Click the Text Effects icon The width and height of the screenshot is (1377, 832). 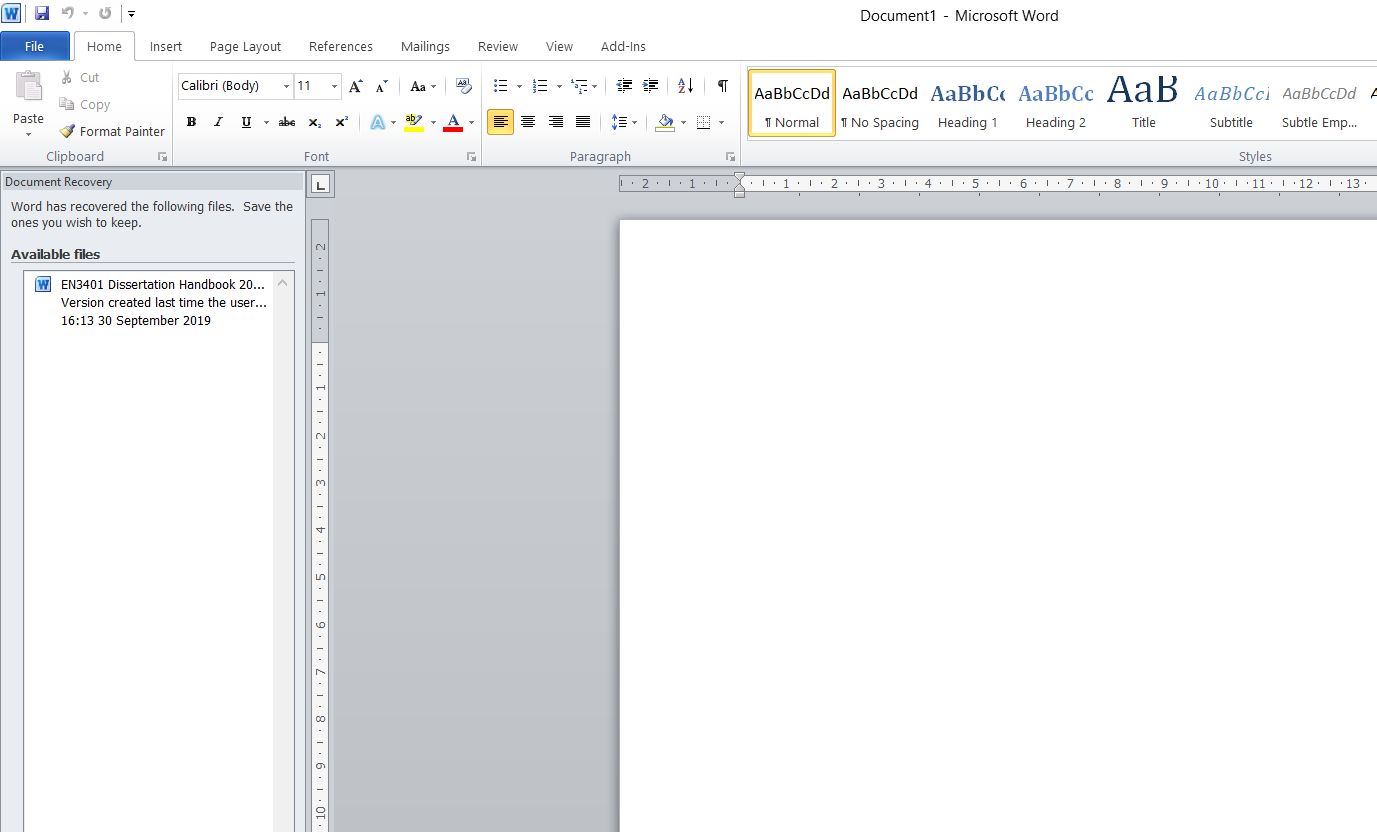(378, 122)
